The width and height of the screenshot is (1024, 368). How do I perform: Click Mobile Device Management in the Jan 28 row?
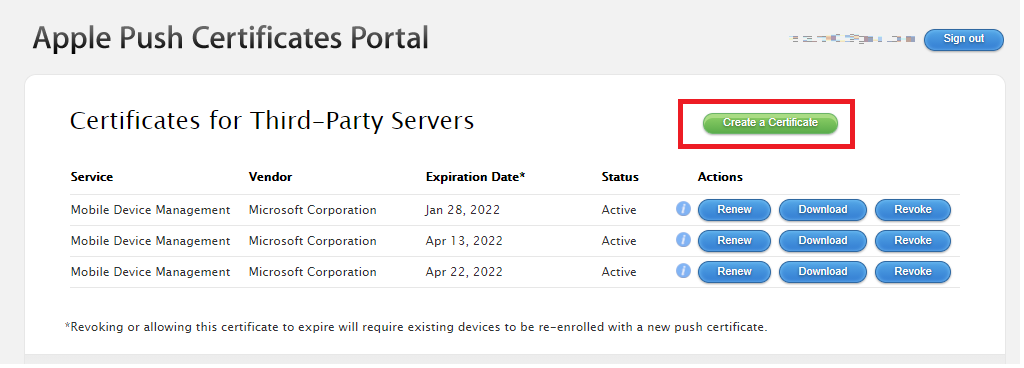150,210
